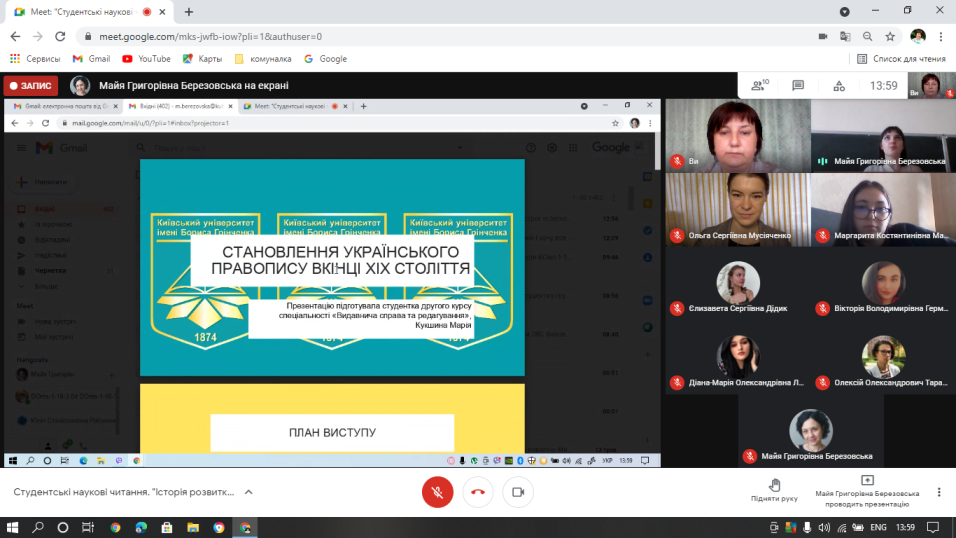Open Windows Start menu
Screen dimensions: 956x538
[12, 527]
